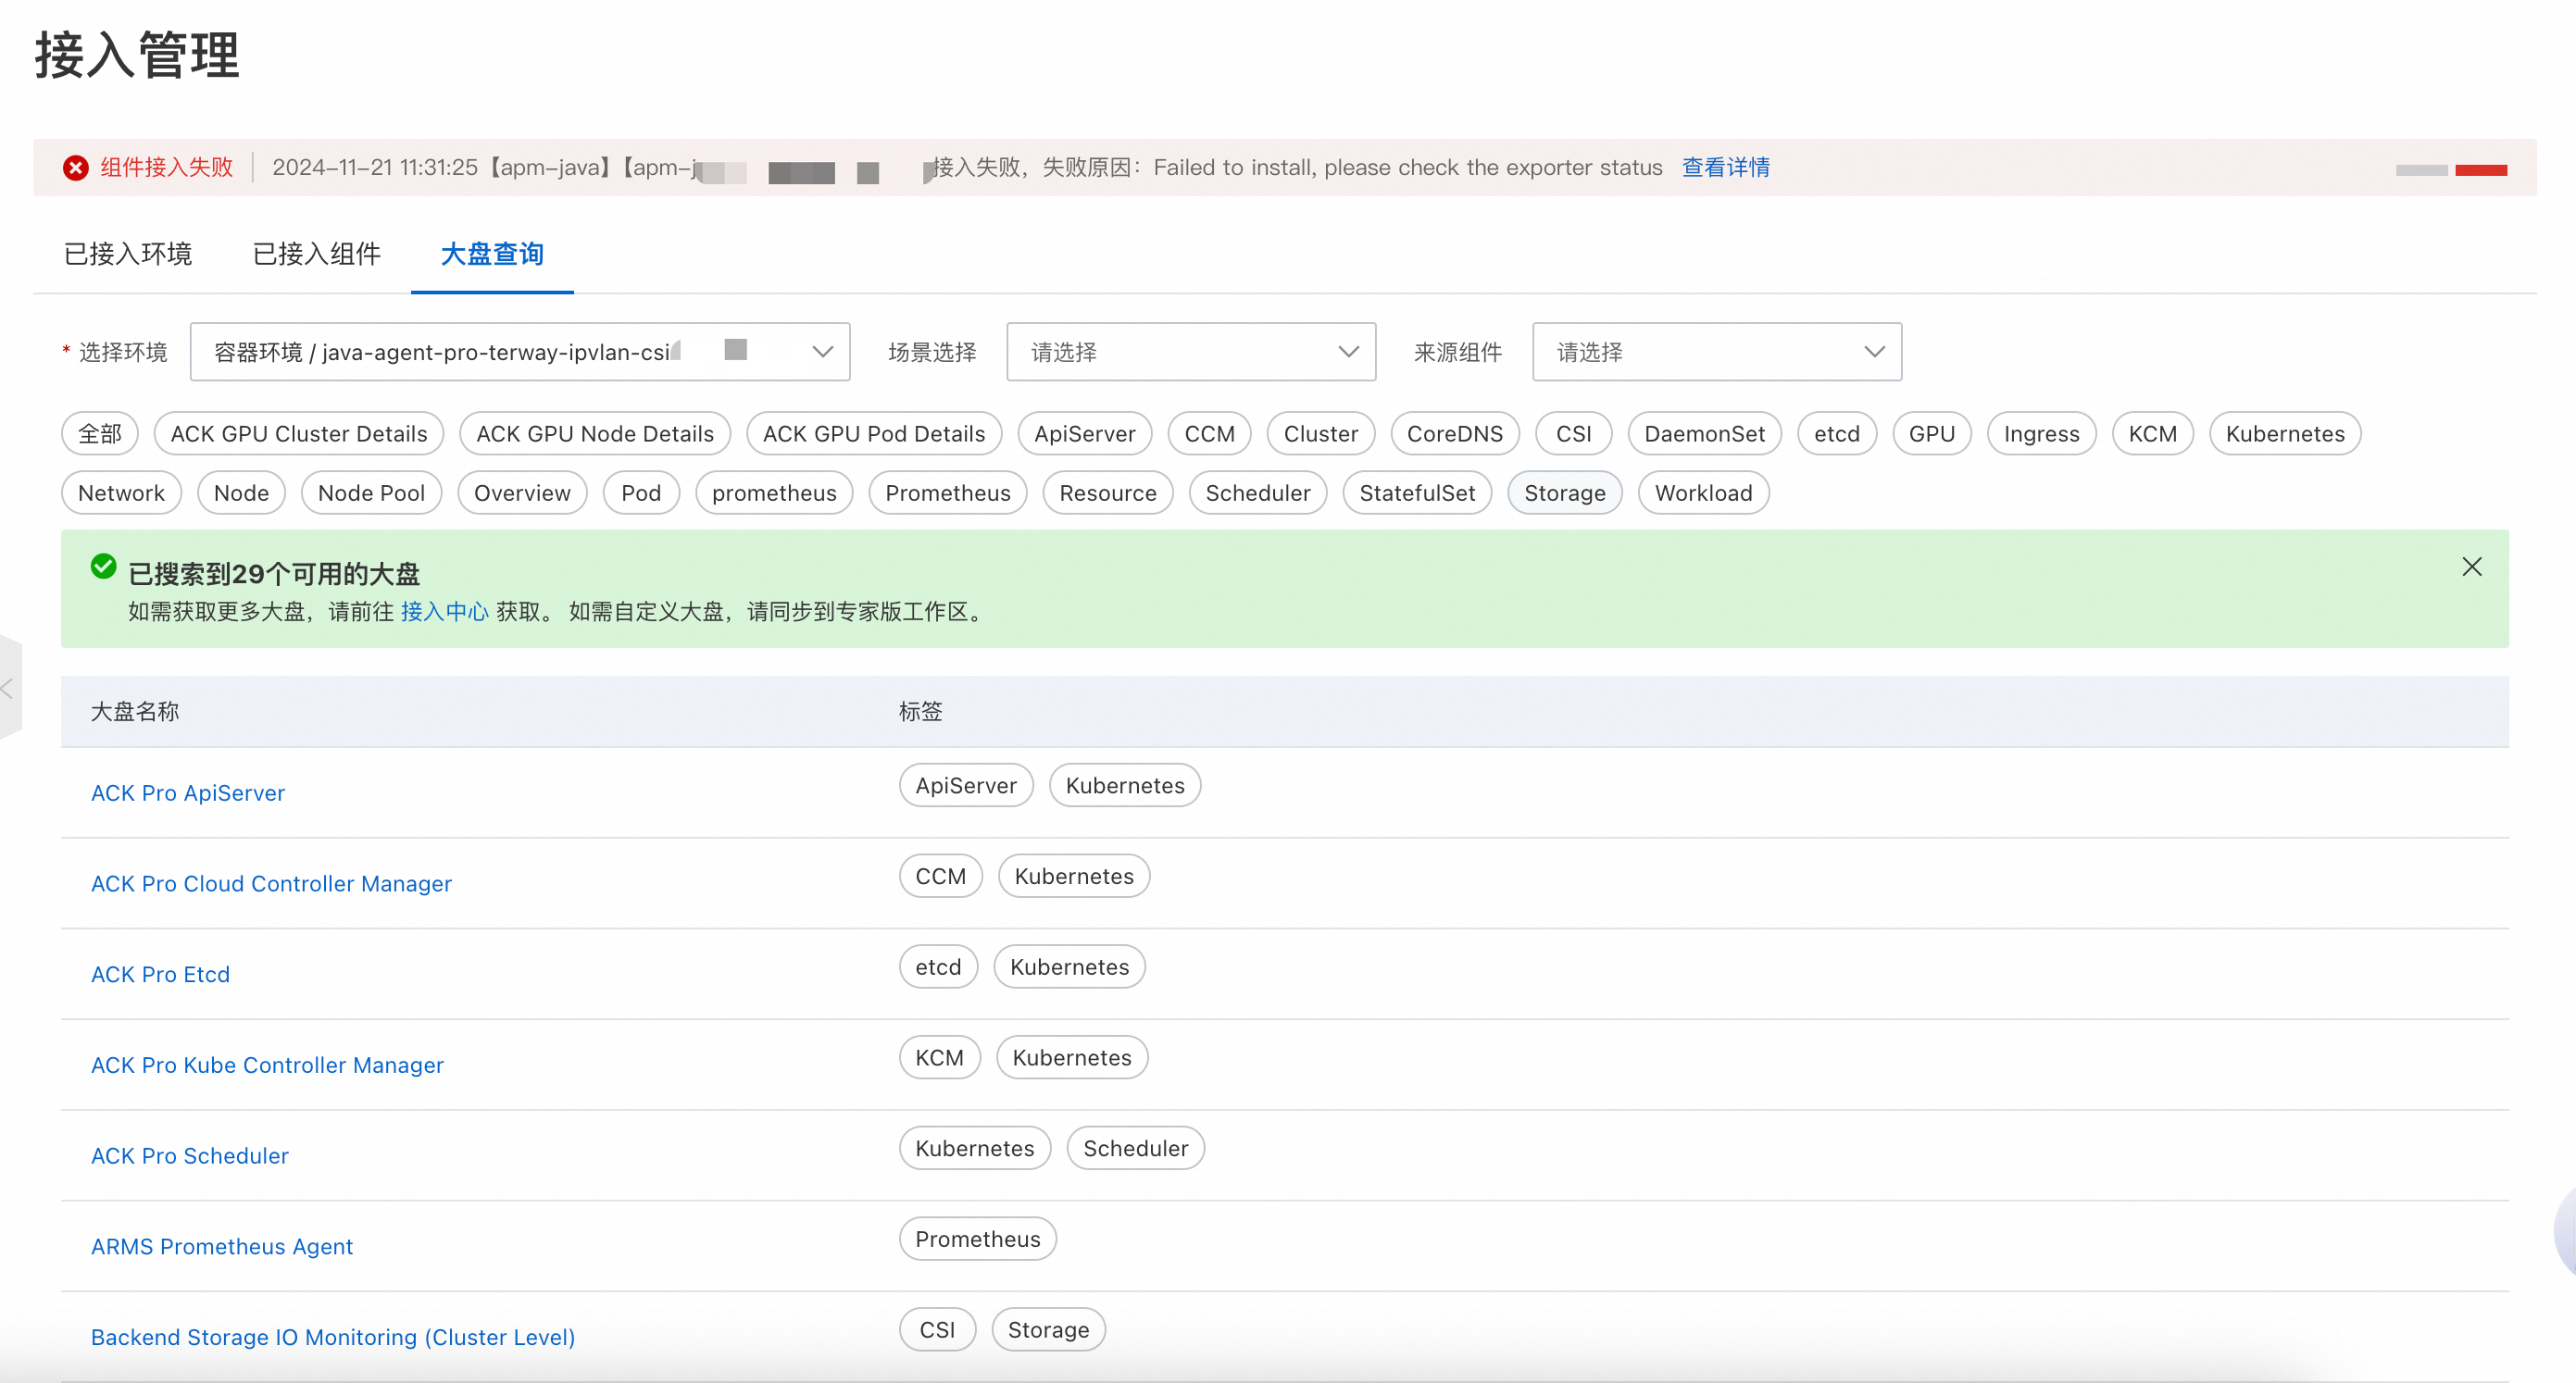Viewport: 2576px width, 1383px height.
Task: Toggle the Cluster filter tag
Action: coord(1321,434)
